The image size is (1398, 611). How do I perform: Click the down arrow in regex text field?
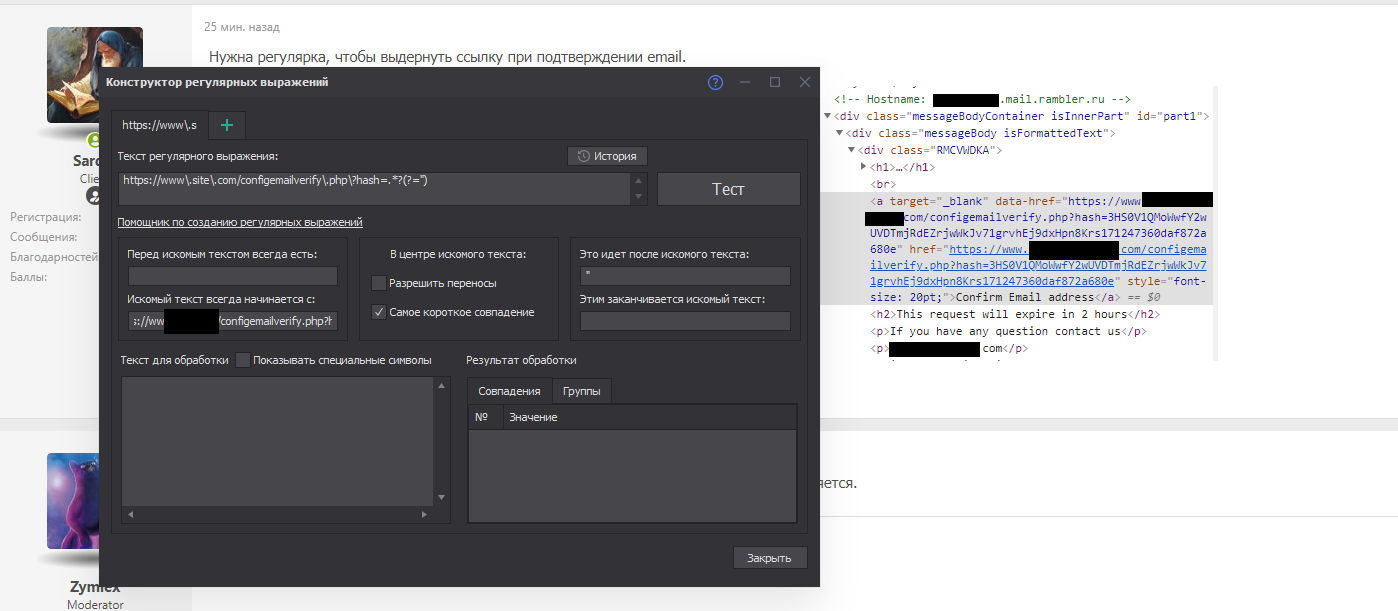[x=639, y=196]
